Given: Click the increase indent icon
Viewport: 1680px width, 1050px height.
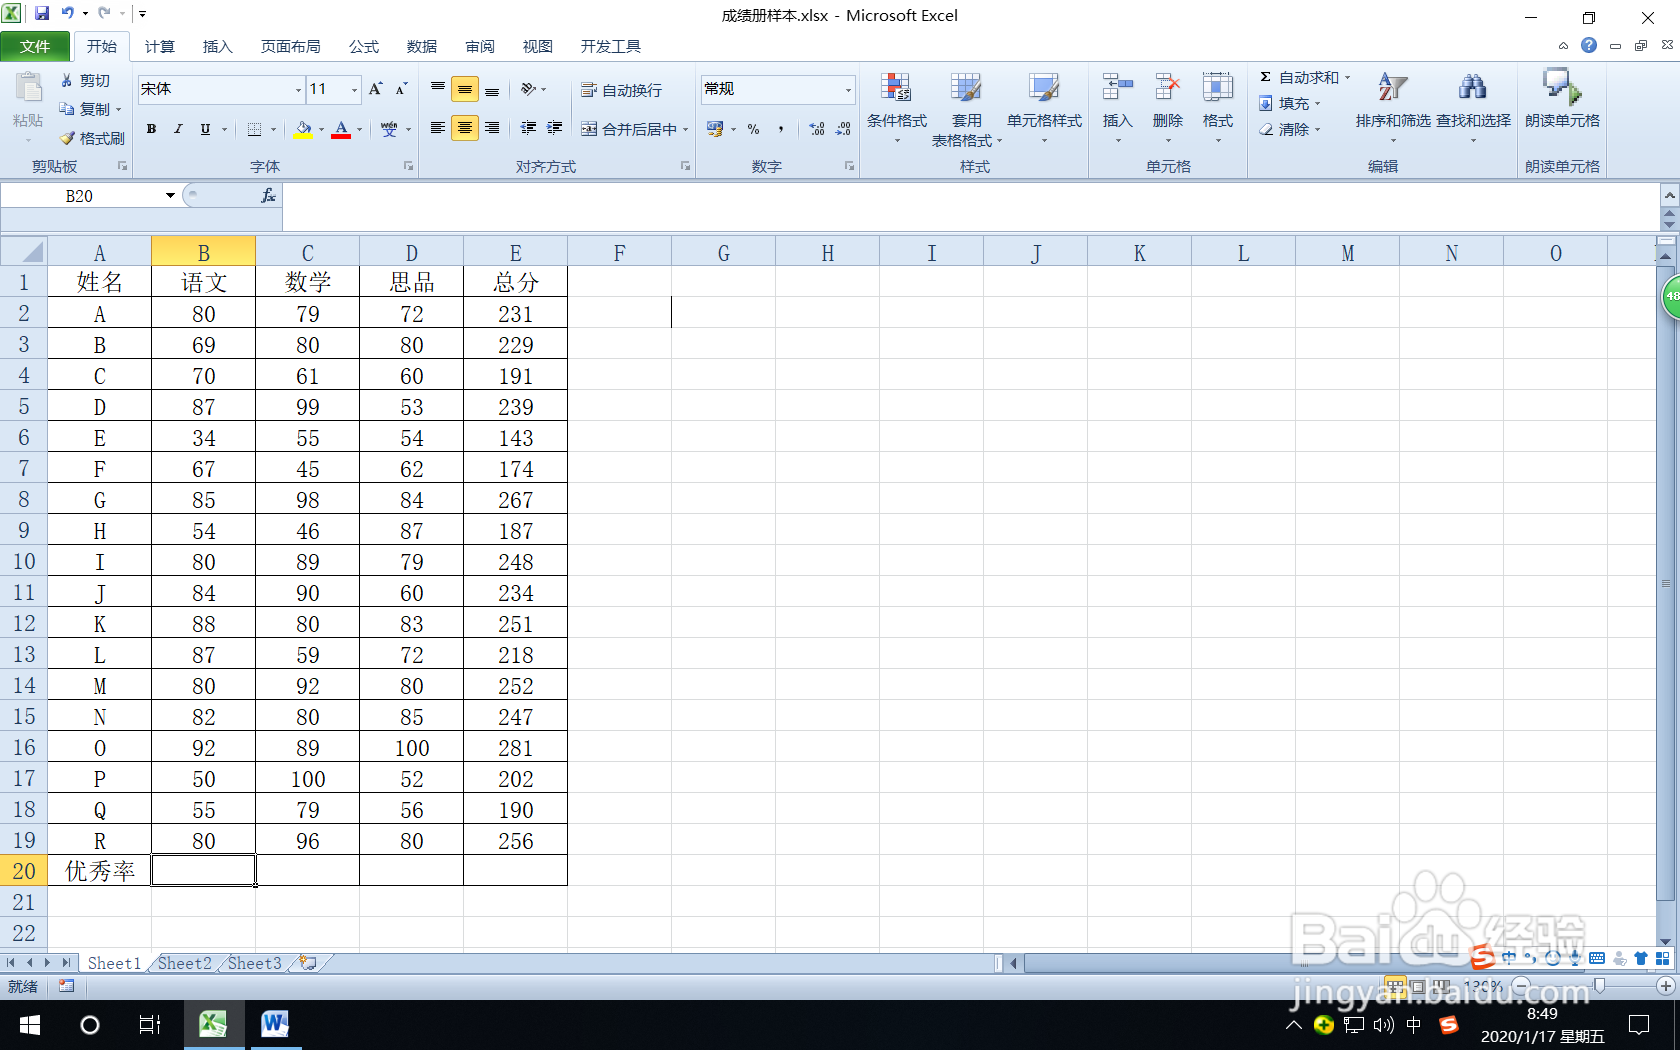Looking at the screenshot, I should [554, 128].
